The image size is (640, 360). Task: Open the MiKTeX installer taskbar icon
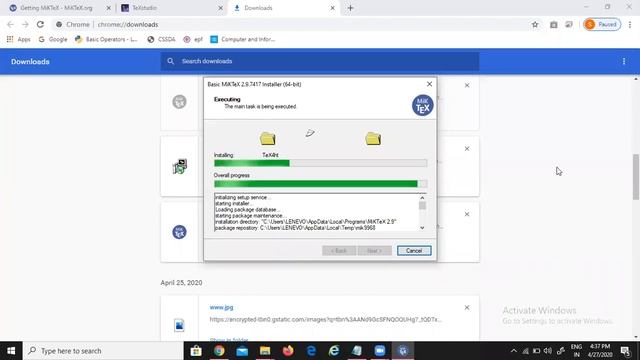pyautogui.click(x=403, y=351)
